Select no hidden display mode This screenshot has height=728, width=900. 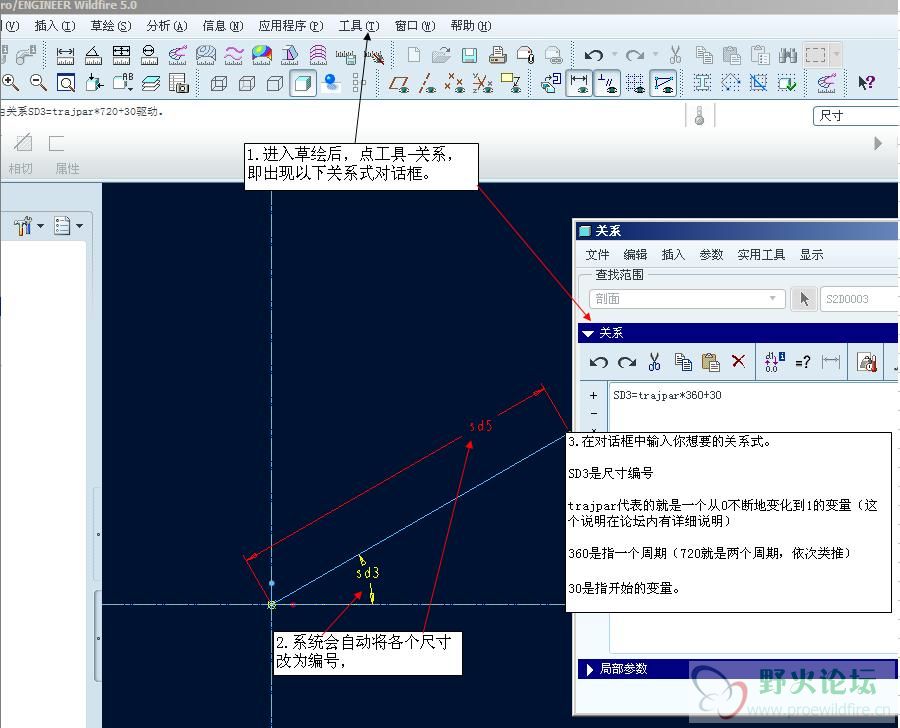(x=275, y=83)
